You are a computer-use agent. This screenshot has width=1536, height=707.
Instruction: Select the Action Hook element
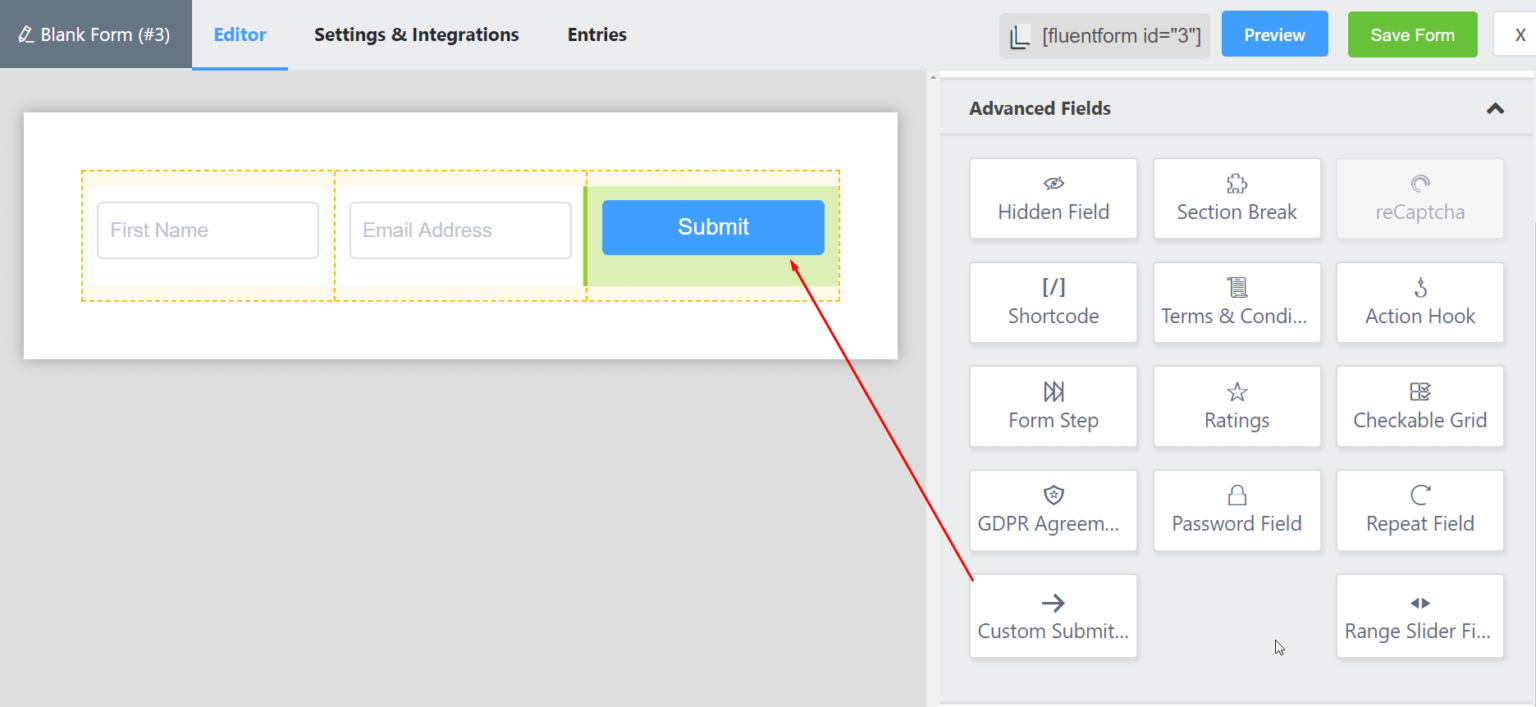(x=1420, y=302)
